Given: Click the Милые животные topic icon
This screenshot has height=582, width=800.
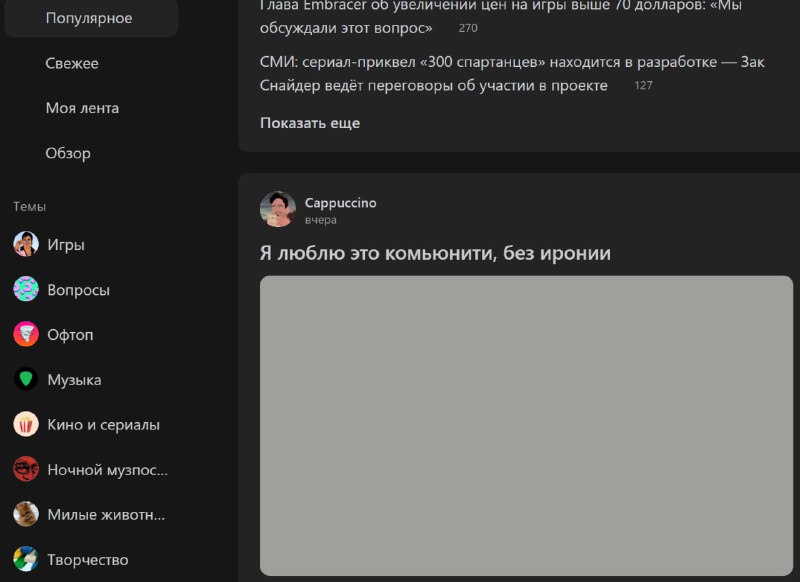Looking at the screenshot, I should tap(26, 514).
